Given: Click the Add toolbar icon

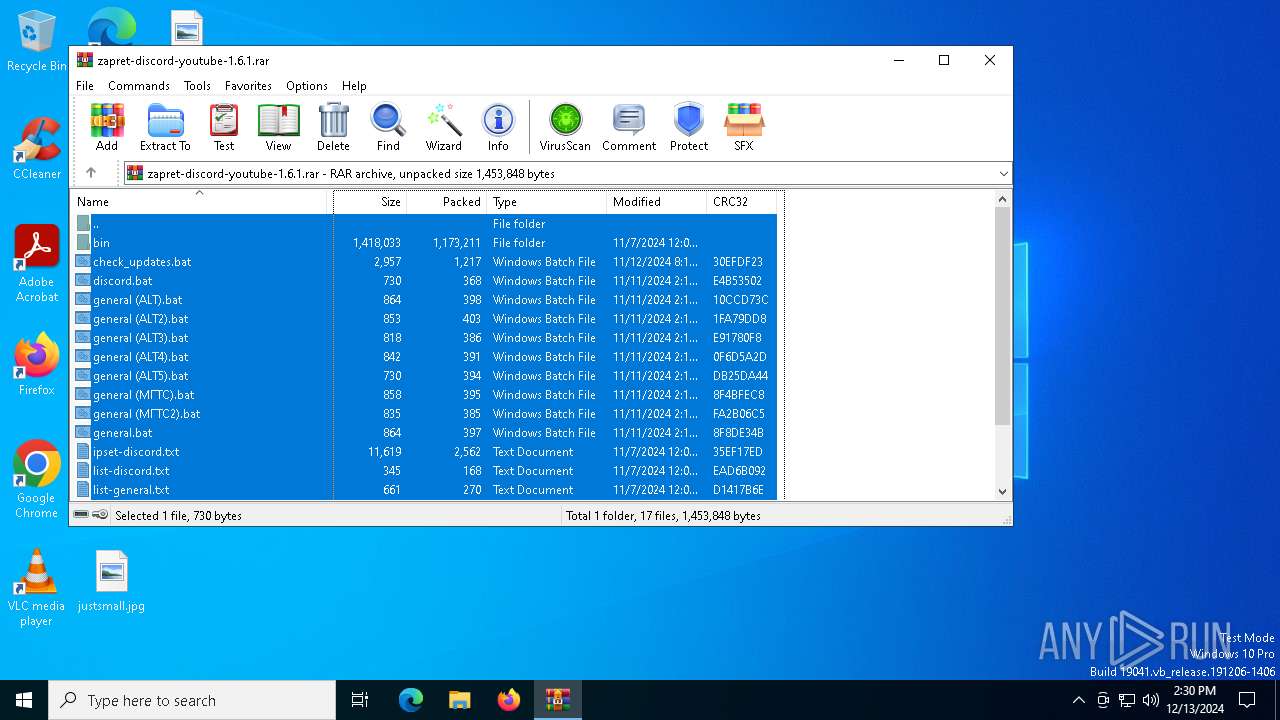Looking at the screenshot, I should [107, 127].
